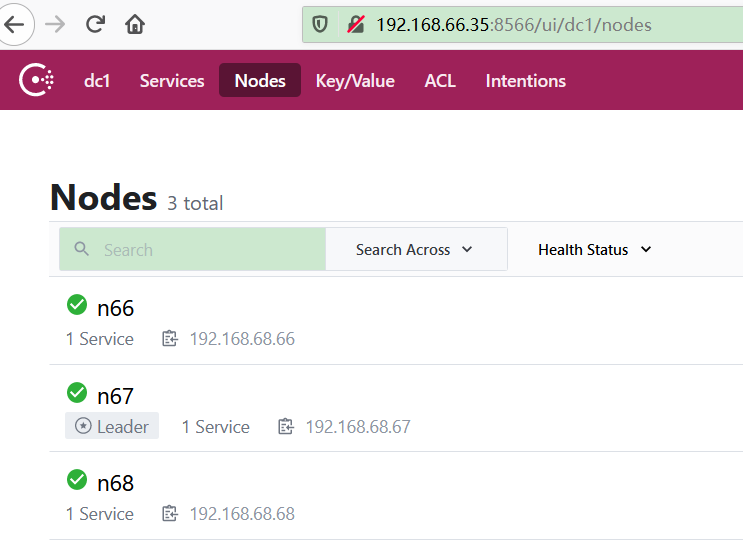Click the insecure connection padlock icon
The image size is (743, 543).
point(356,24)
